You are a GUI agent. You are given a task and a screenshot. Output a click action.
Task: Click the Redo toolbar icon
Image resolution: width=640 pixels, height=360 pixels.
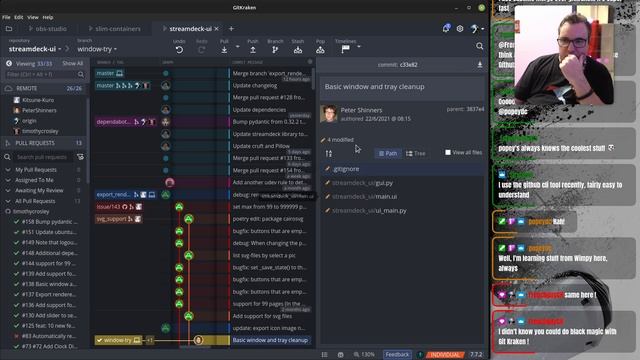(x=202, y=50)
